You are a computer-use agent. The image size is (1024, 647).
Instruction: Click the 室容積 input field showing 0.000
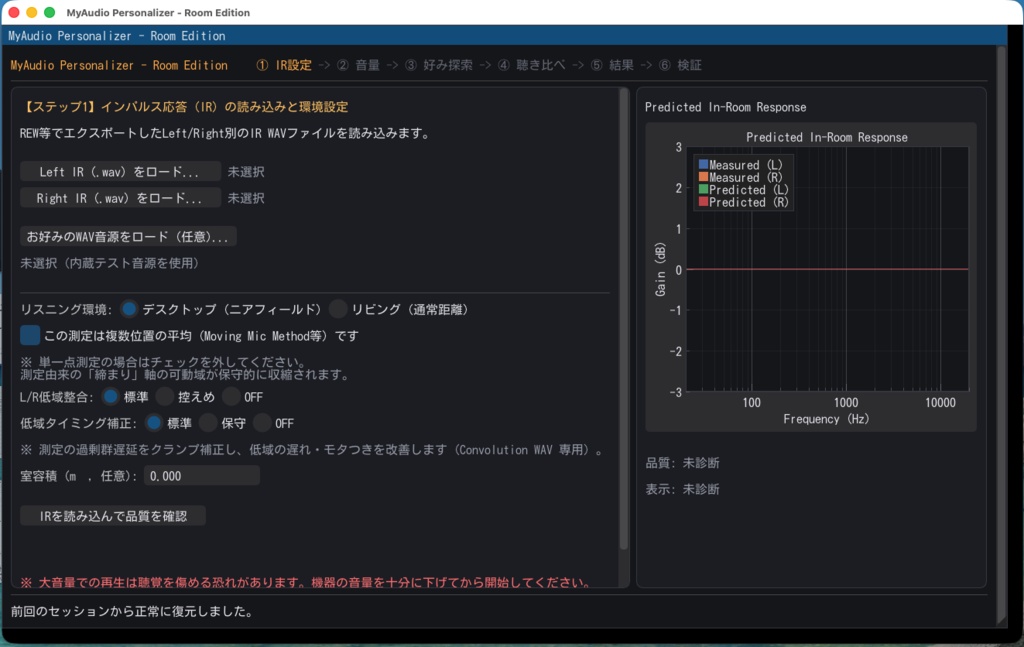pos(202,476)
